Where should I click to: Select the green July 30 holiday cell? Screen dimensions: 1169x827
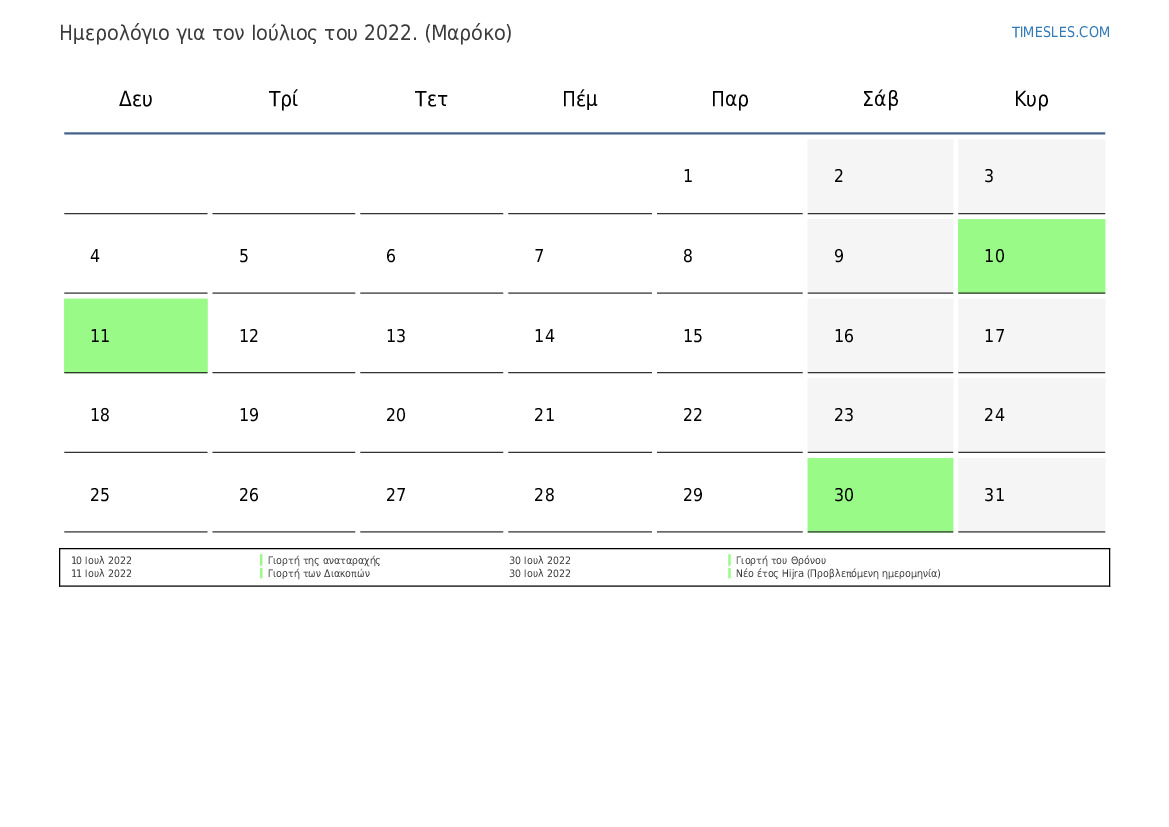click(880, 494)
